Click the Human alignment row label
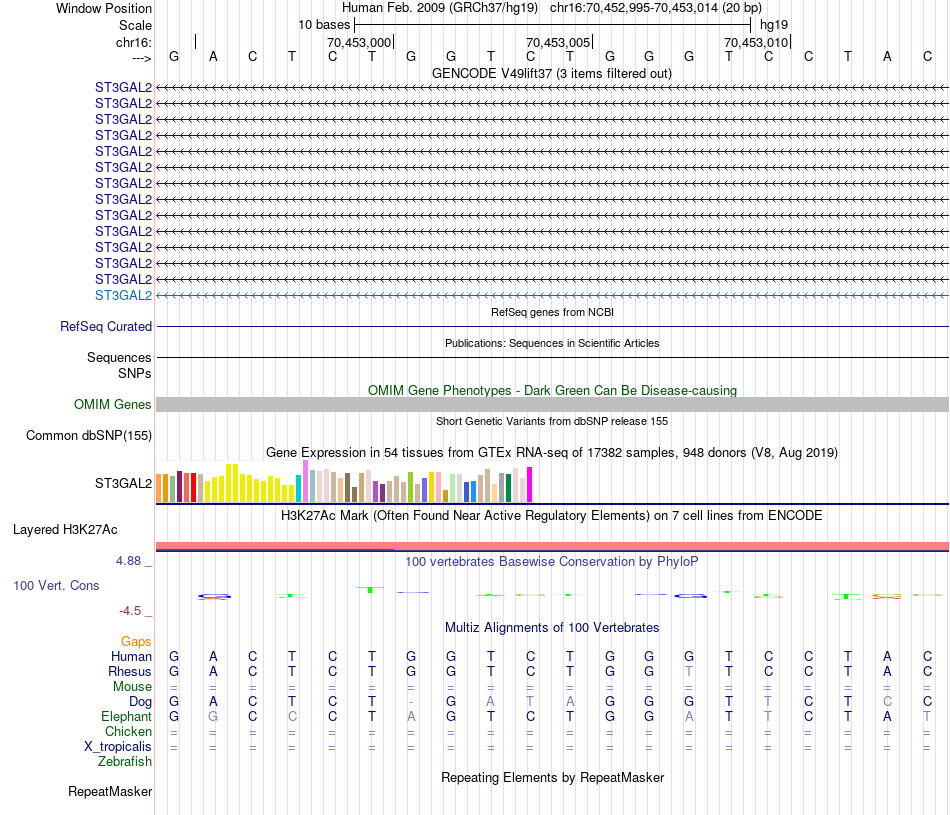The height and width of the screenshot is (815, 950). click(131, 656)
